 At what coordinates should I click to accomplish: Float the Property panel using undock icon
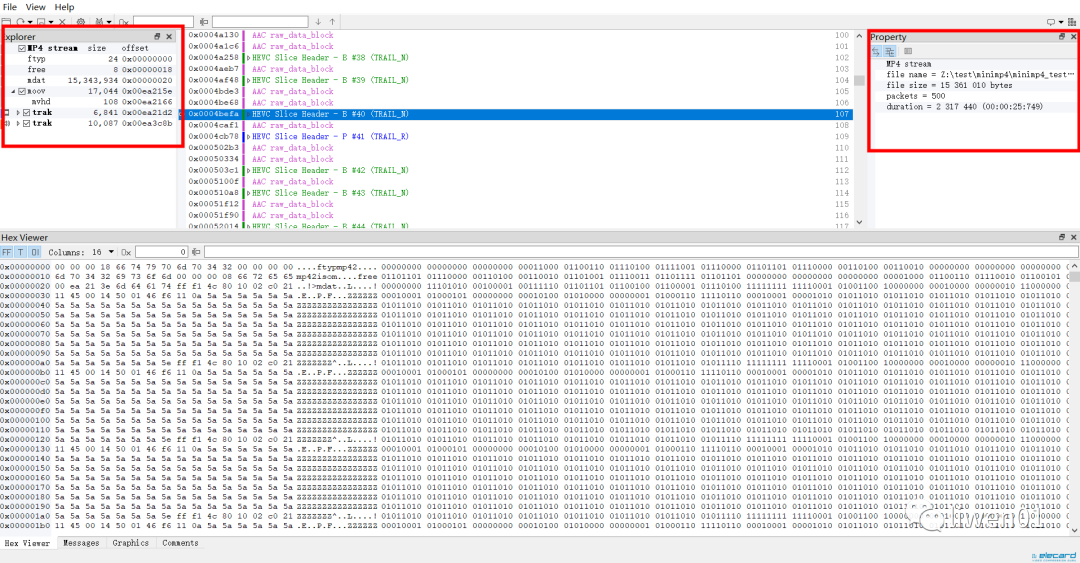click(1061, 37)
